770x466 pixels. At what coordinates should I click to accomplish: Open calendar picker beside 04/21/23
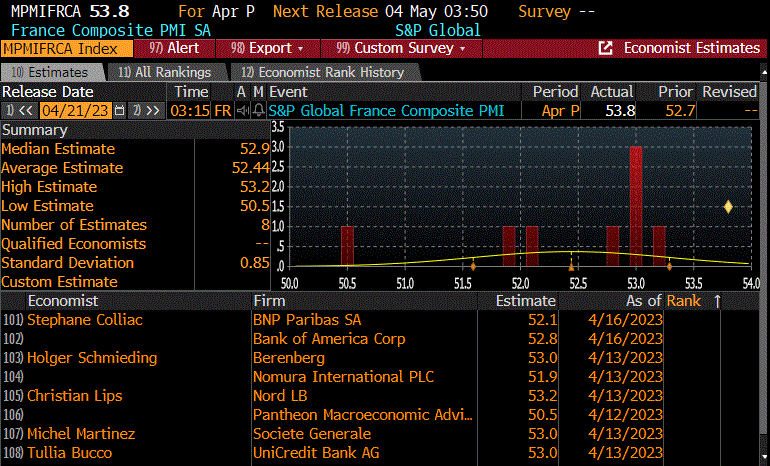[x=119, y=110]
